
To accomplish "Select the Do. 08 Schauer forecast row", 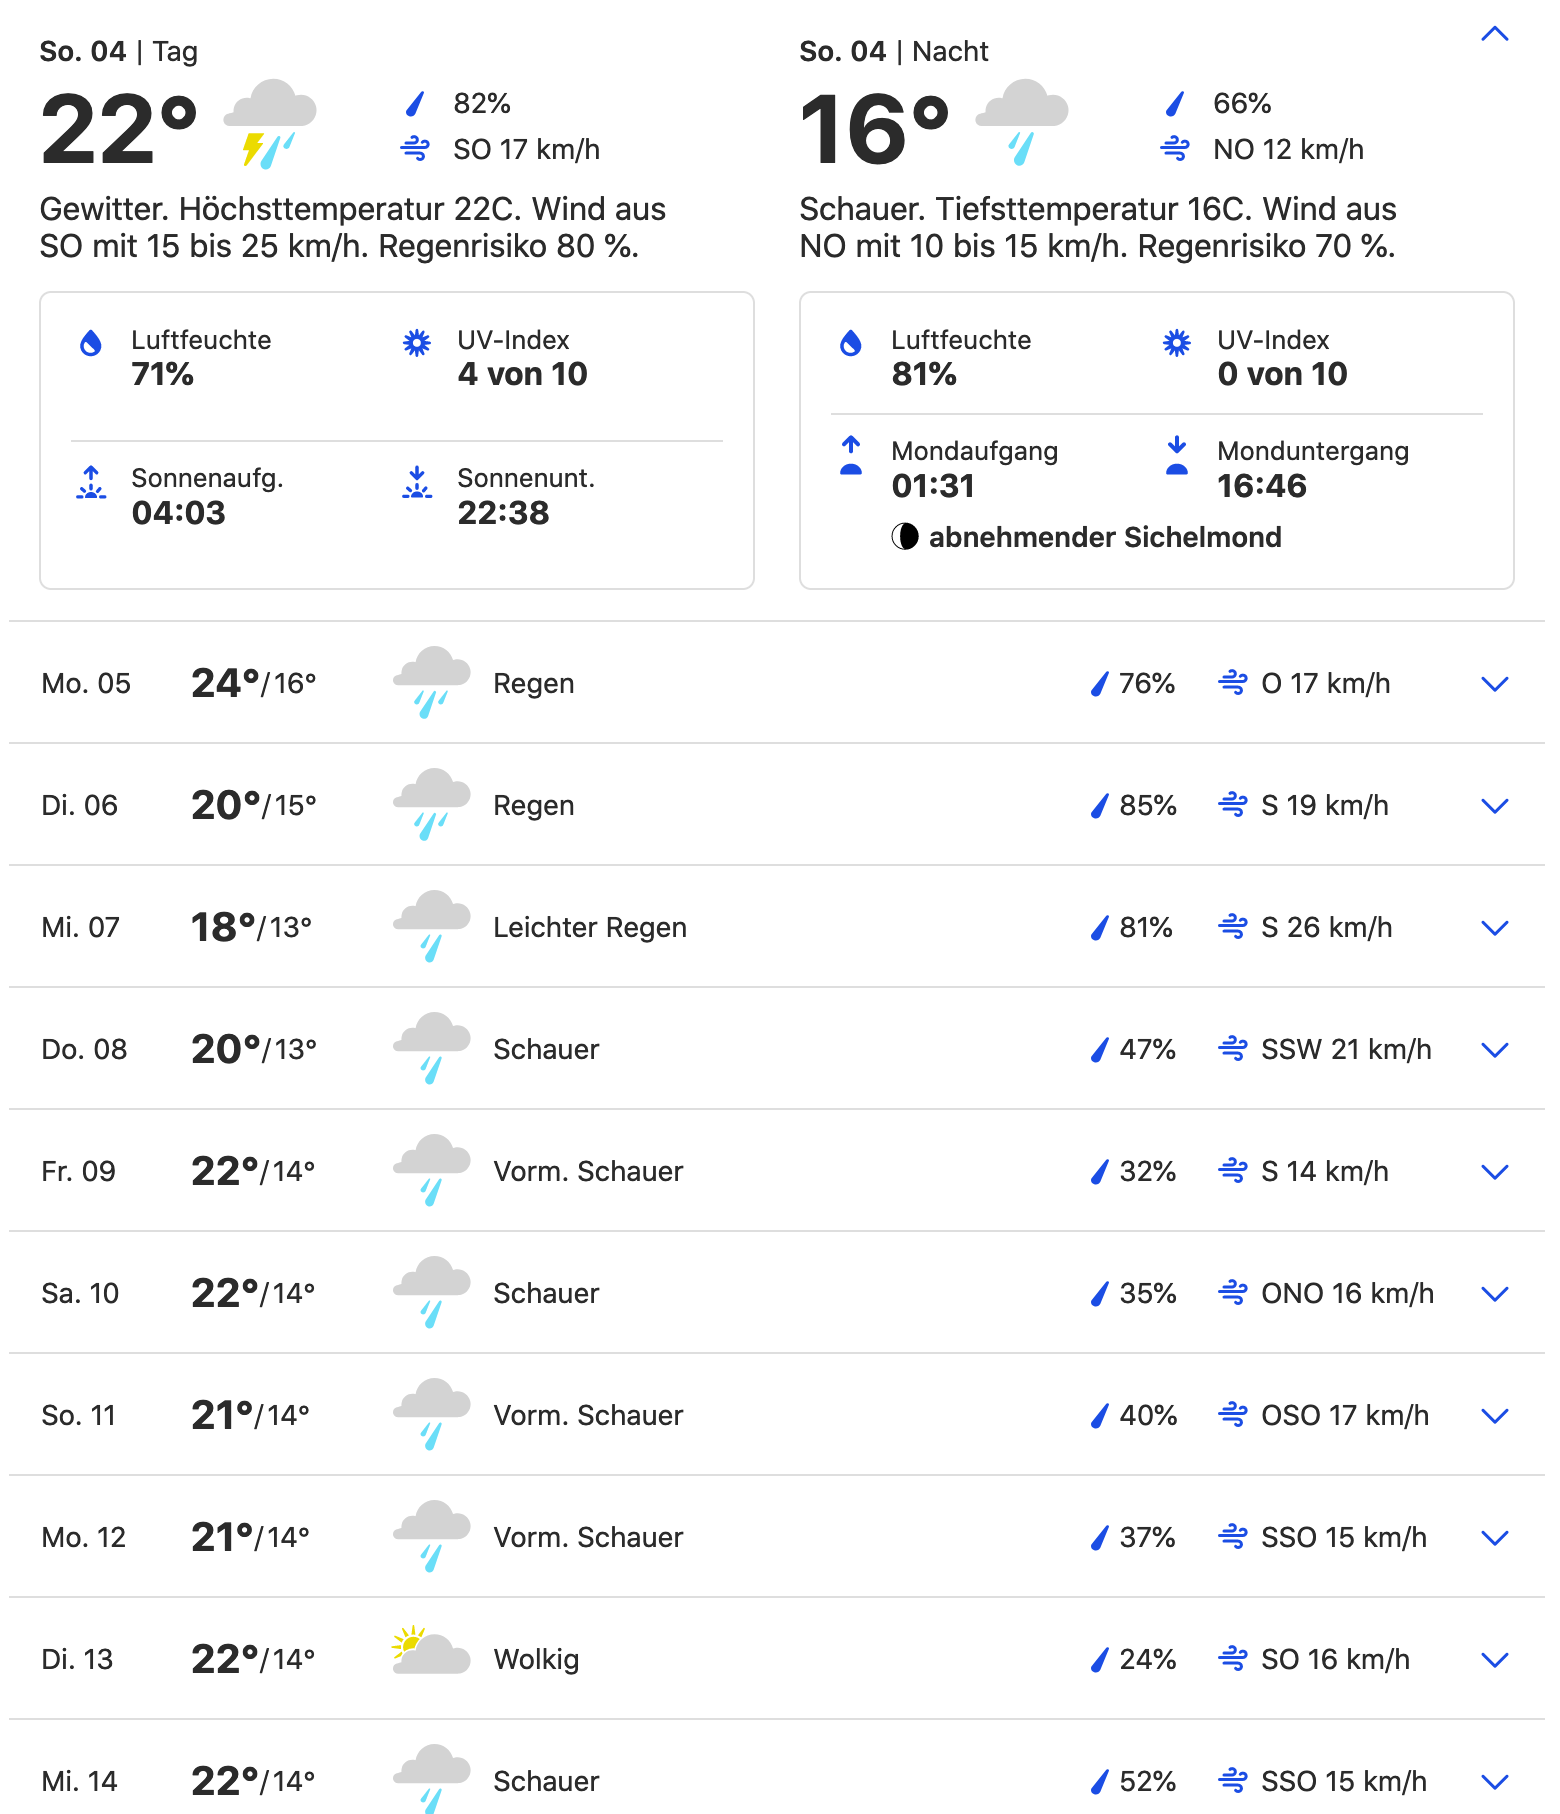I will pos(776,1049).
